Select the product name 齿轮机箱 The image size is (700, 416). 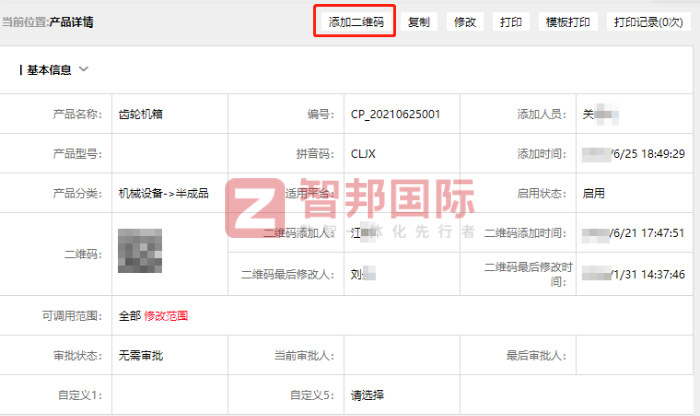coord(141,114)
